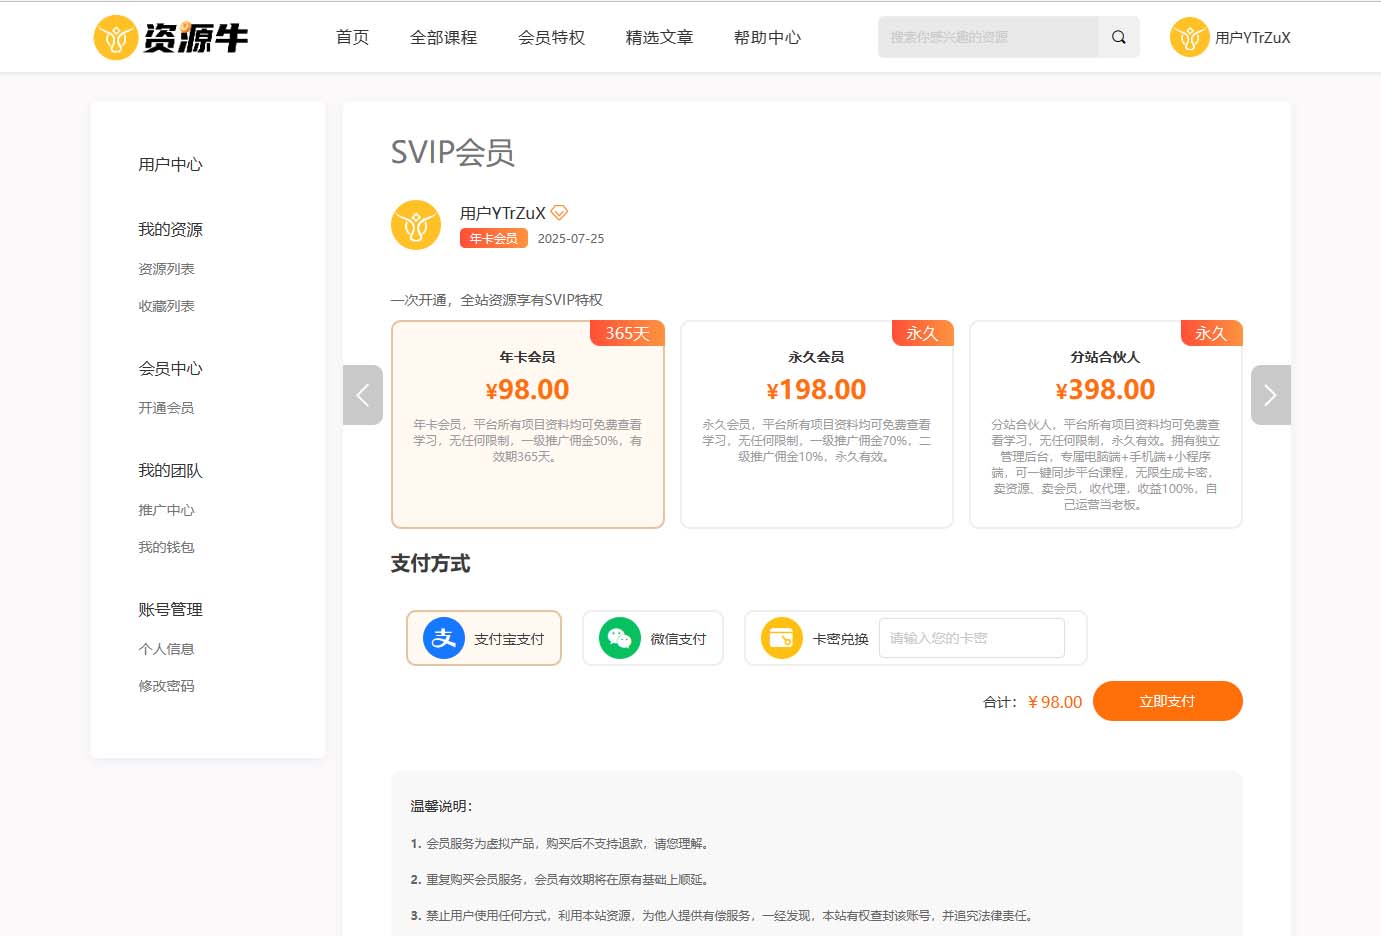Click the 资源牛 logo
Viewport: 1381px width, 936px height.
tap(170, 37)
